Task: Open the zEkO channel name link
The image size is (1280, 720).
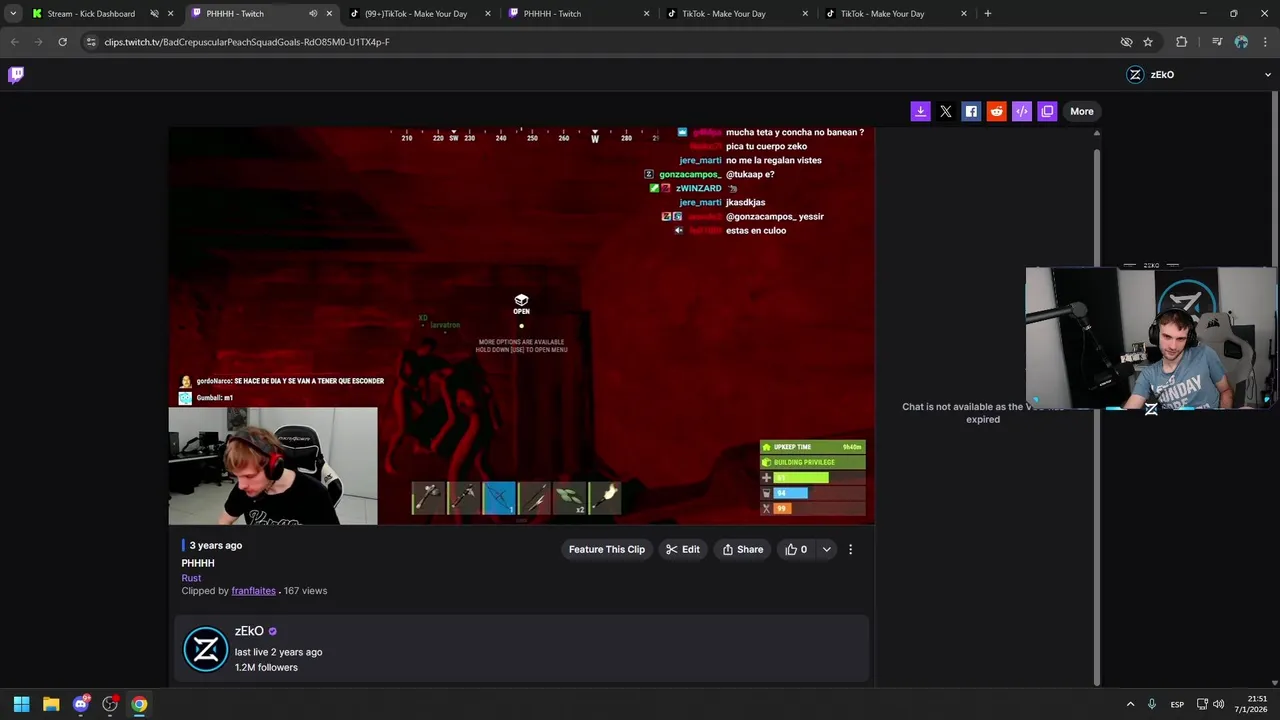Action: point(249,631)
